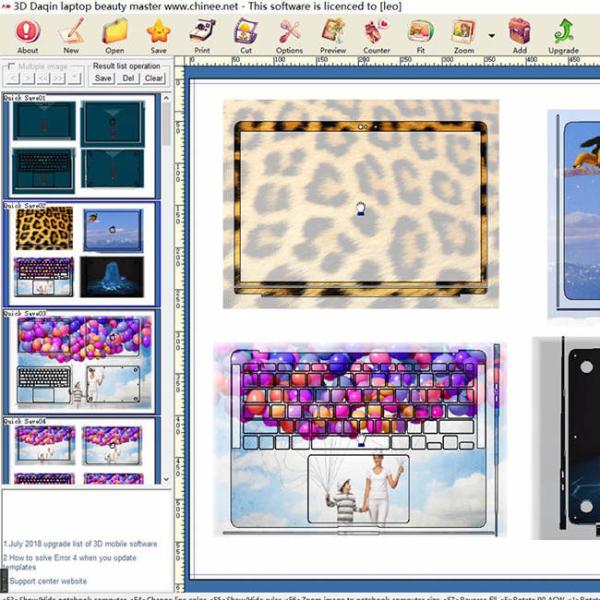Enable the Multiple image checkbox
The height and width of the screenshot is (600, 600).
11,67
